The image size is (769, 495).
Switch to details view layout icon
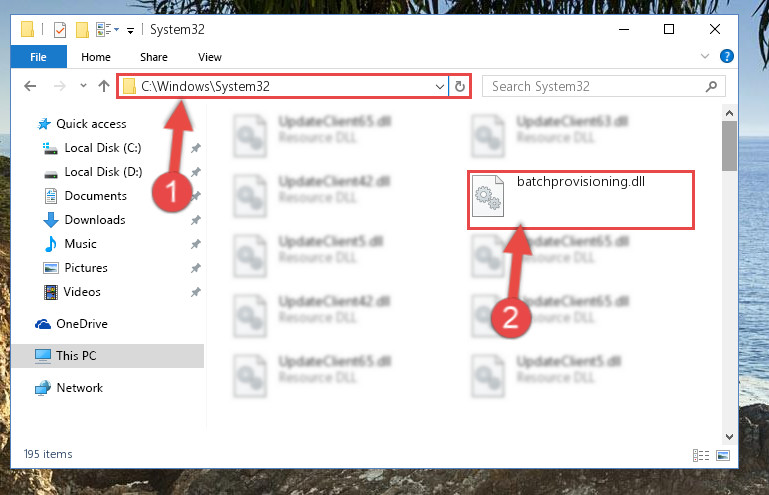pos(701,455)
